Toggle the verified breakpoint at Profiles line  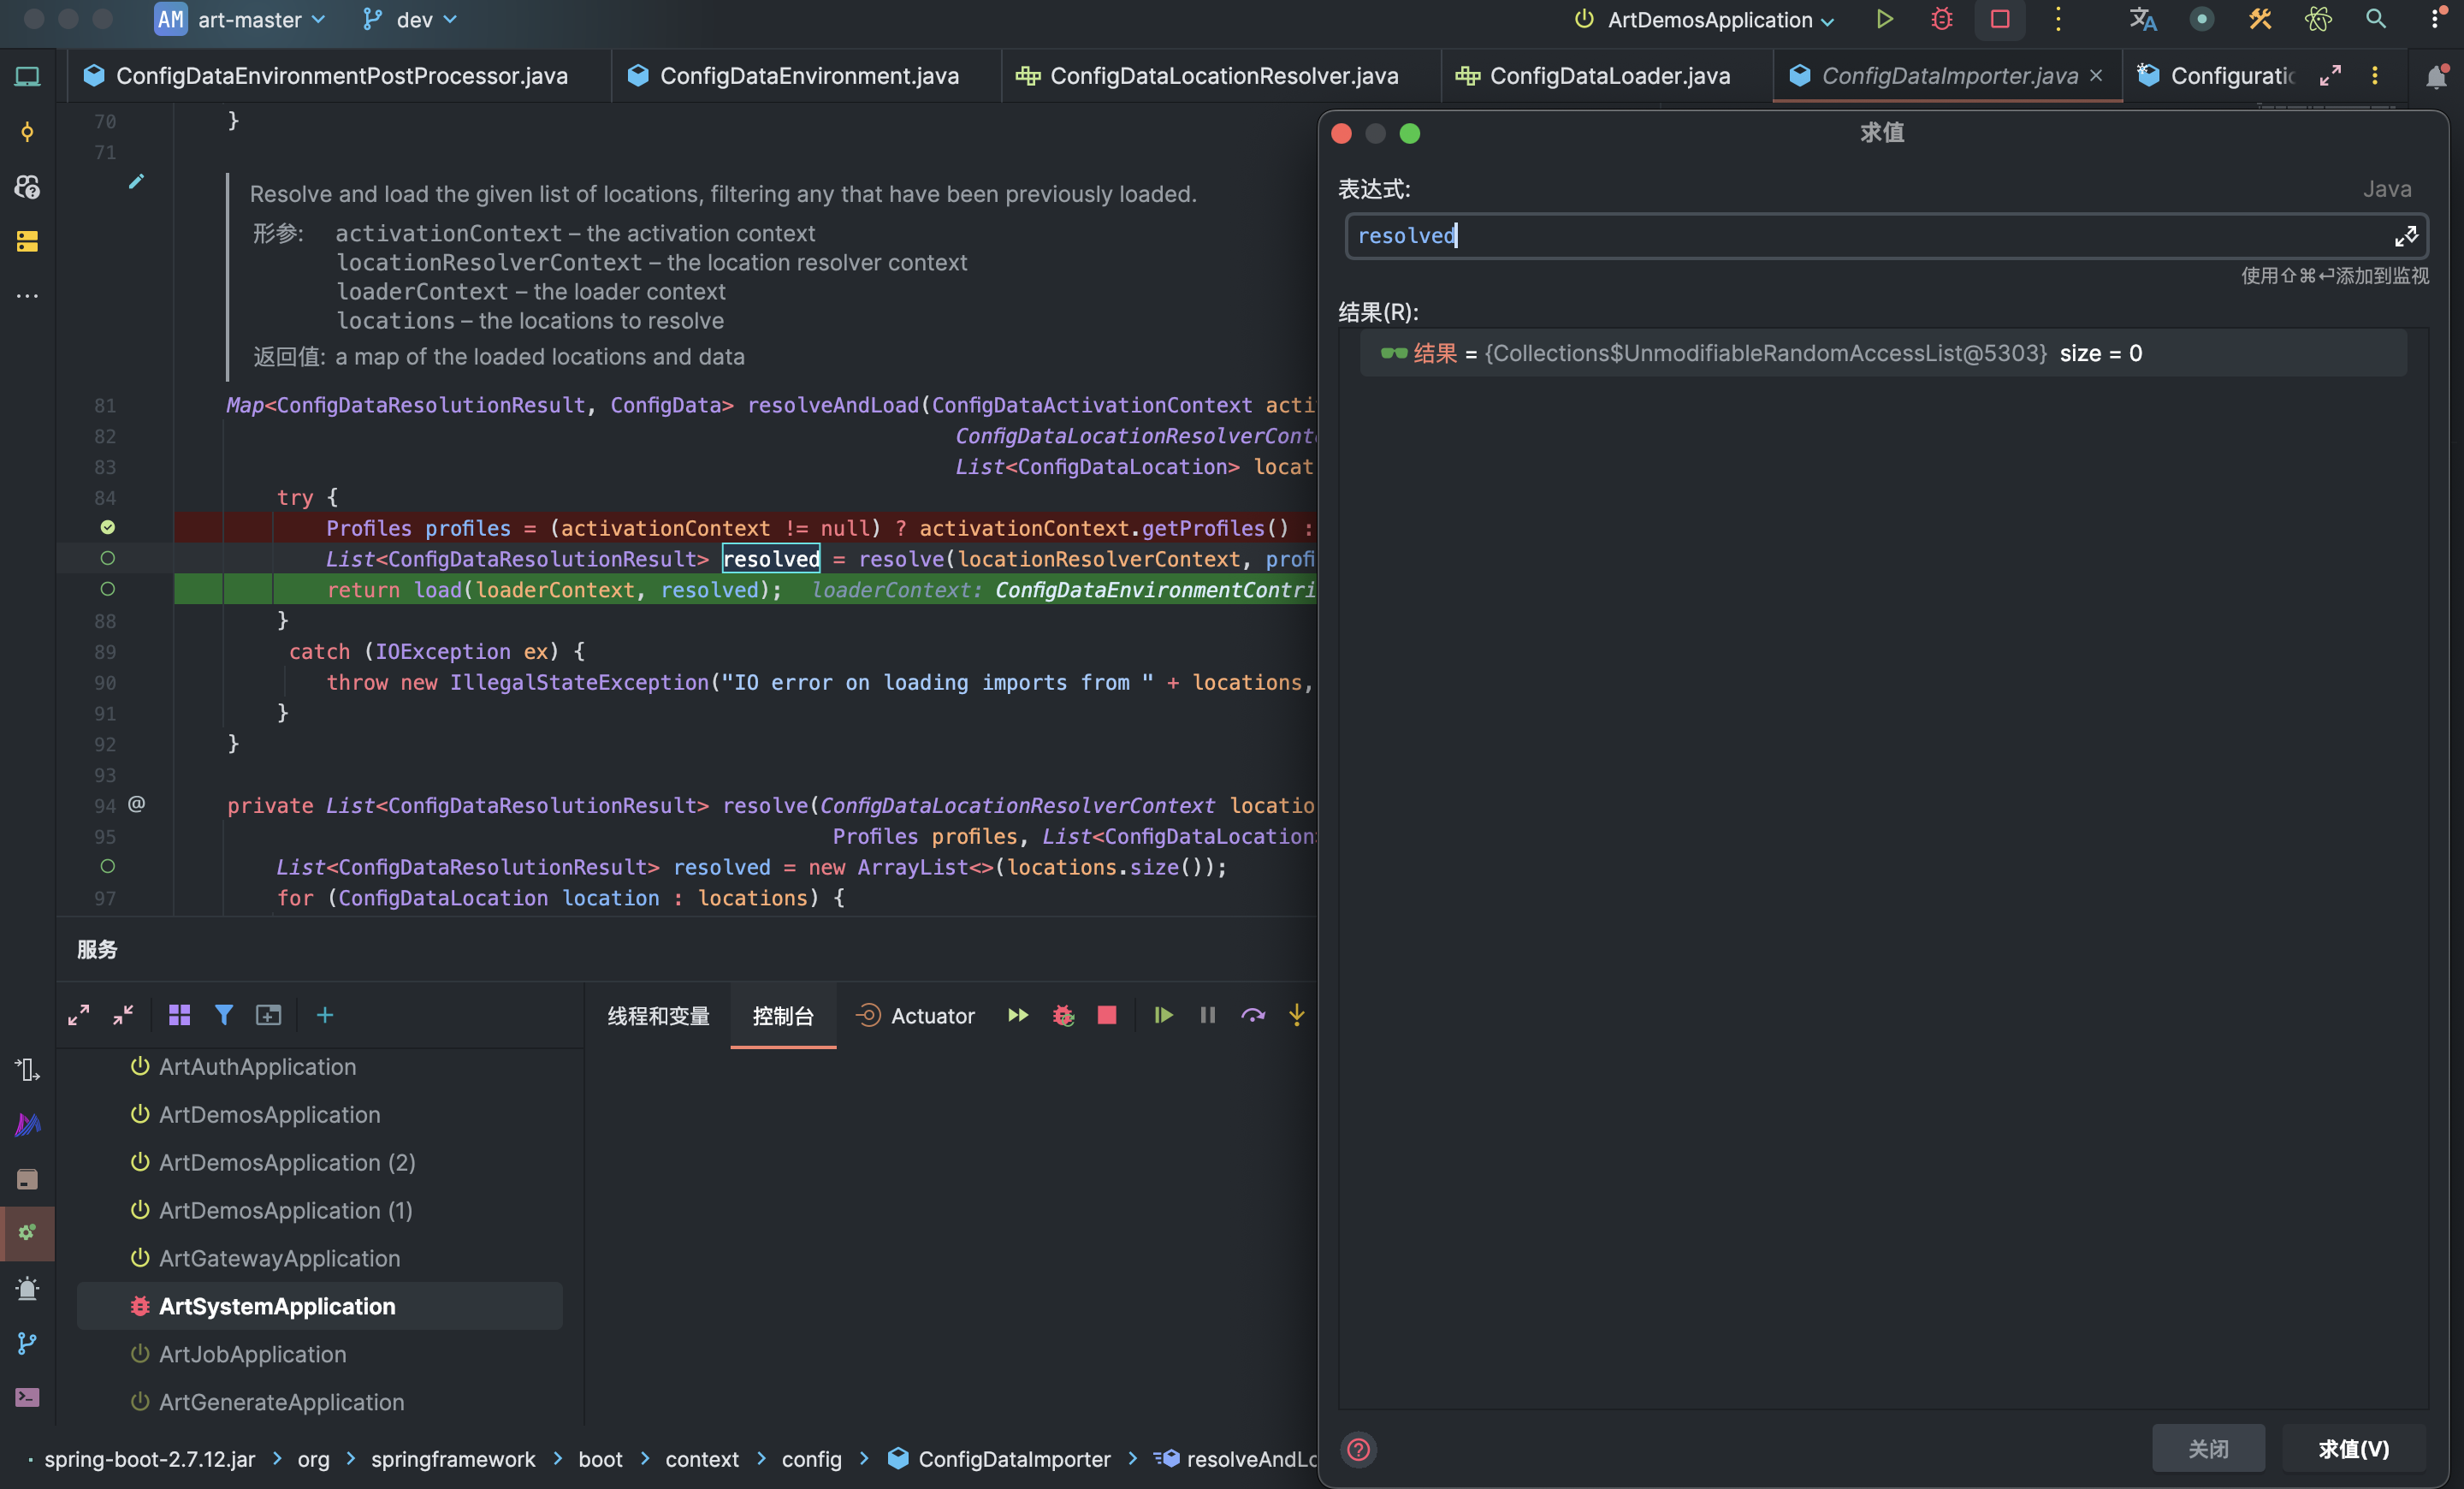point(108,527)
